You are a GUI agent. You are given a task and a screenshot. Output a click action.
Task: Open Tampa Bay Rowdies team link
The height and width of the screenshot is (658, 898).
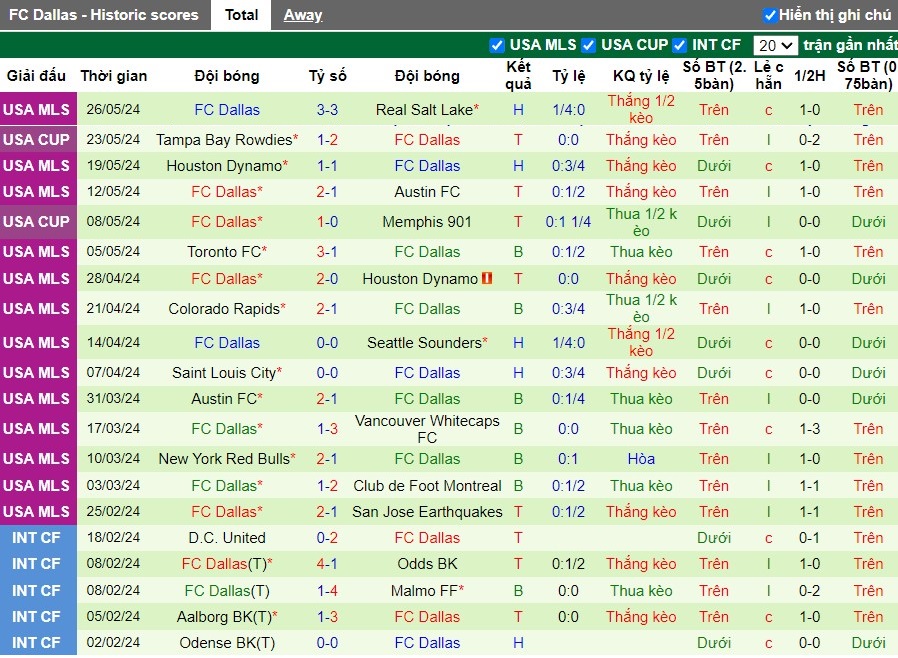pos(224,140)
